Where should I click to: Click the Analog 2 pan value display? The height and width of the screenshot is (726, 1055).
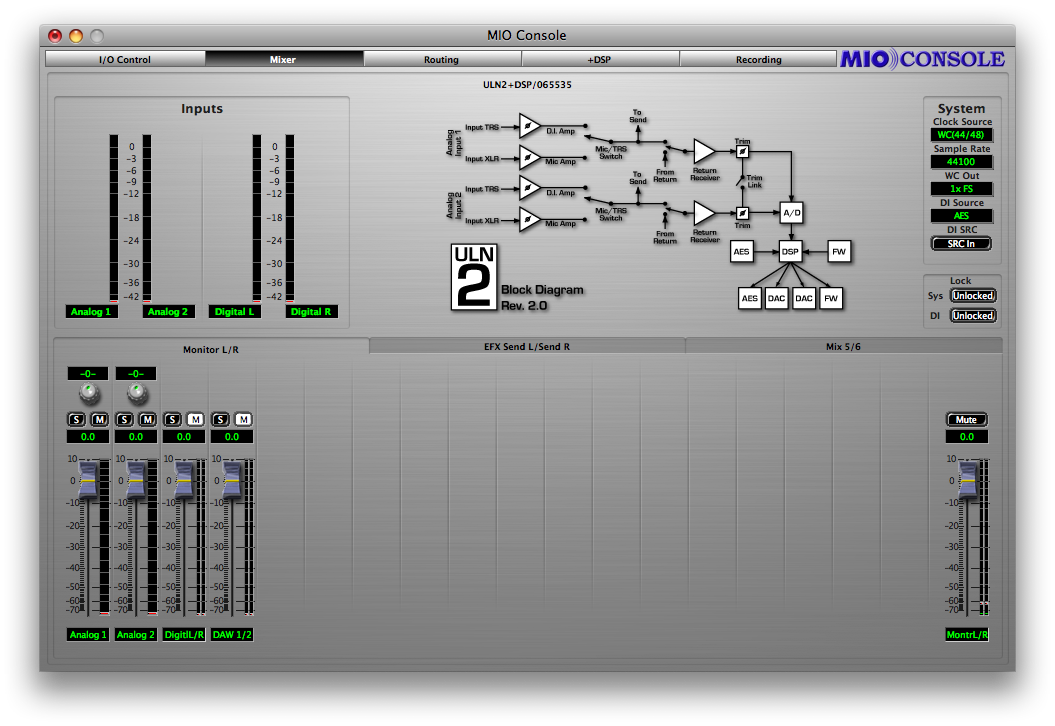point(135,373)
